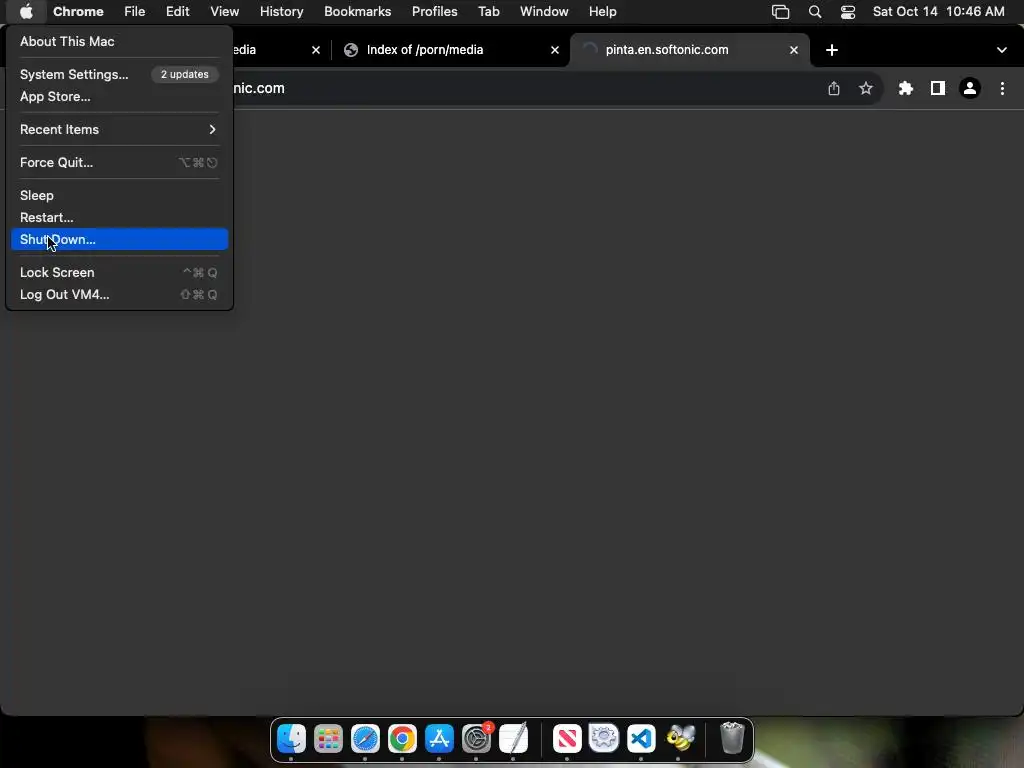Open the File menu
The width and height of the screenshot is (1024, 768).
[x=135, y=12]
